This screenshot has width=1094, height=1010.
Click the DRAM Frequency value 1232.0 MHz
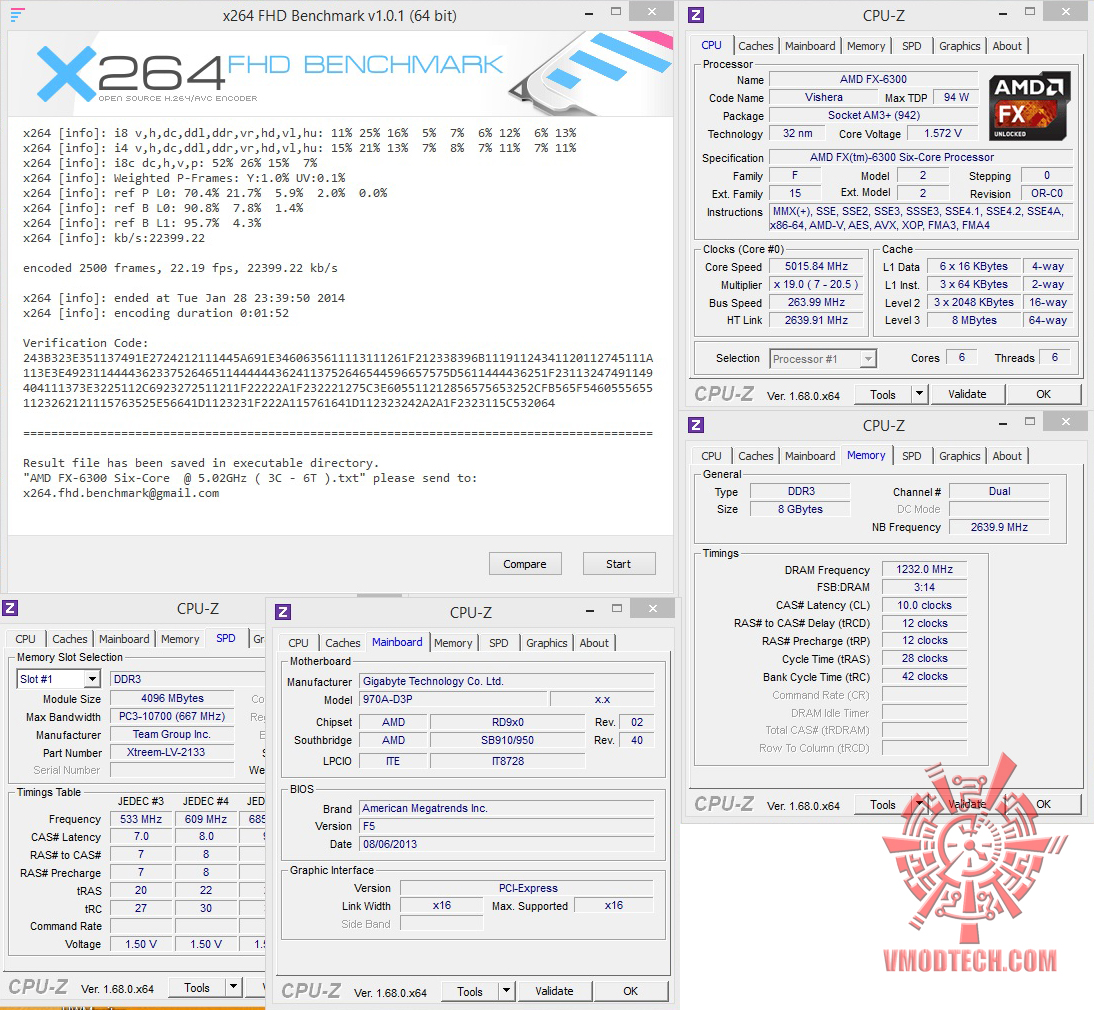point(924,569)
